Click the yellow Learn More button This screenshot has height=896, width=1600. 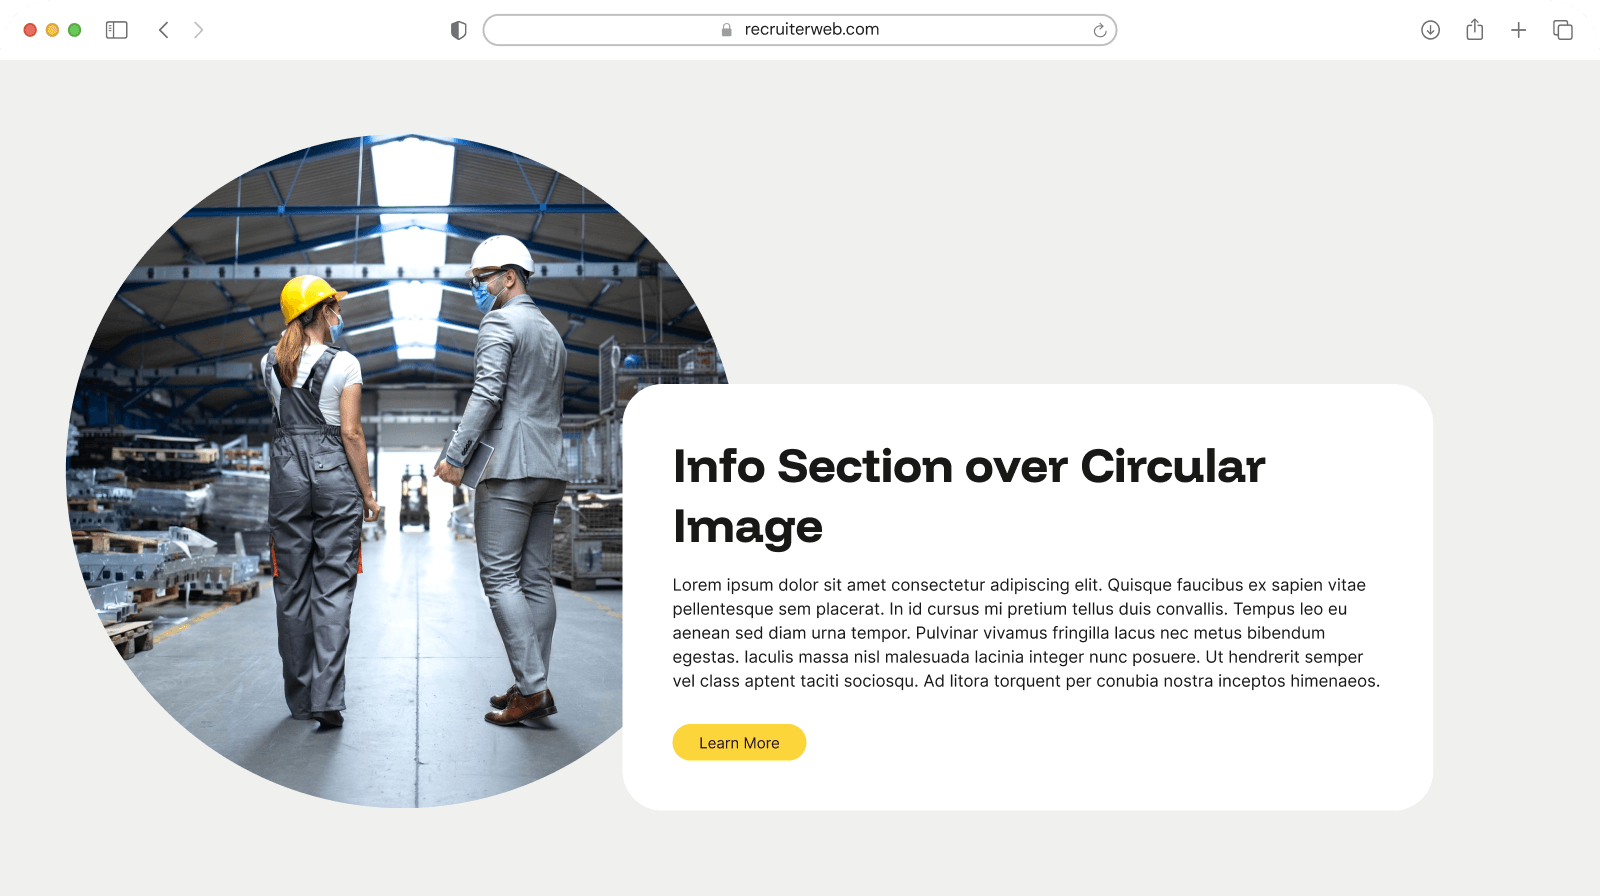point(739,742)
